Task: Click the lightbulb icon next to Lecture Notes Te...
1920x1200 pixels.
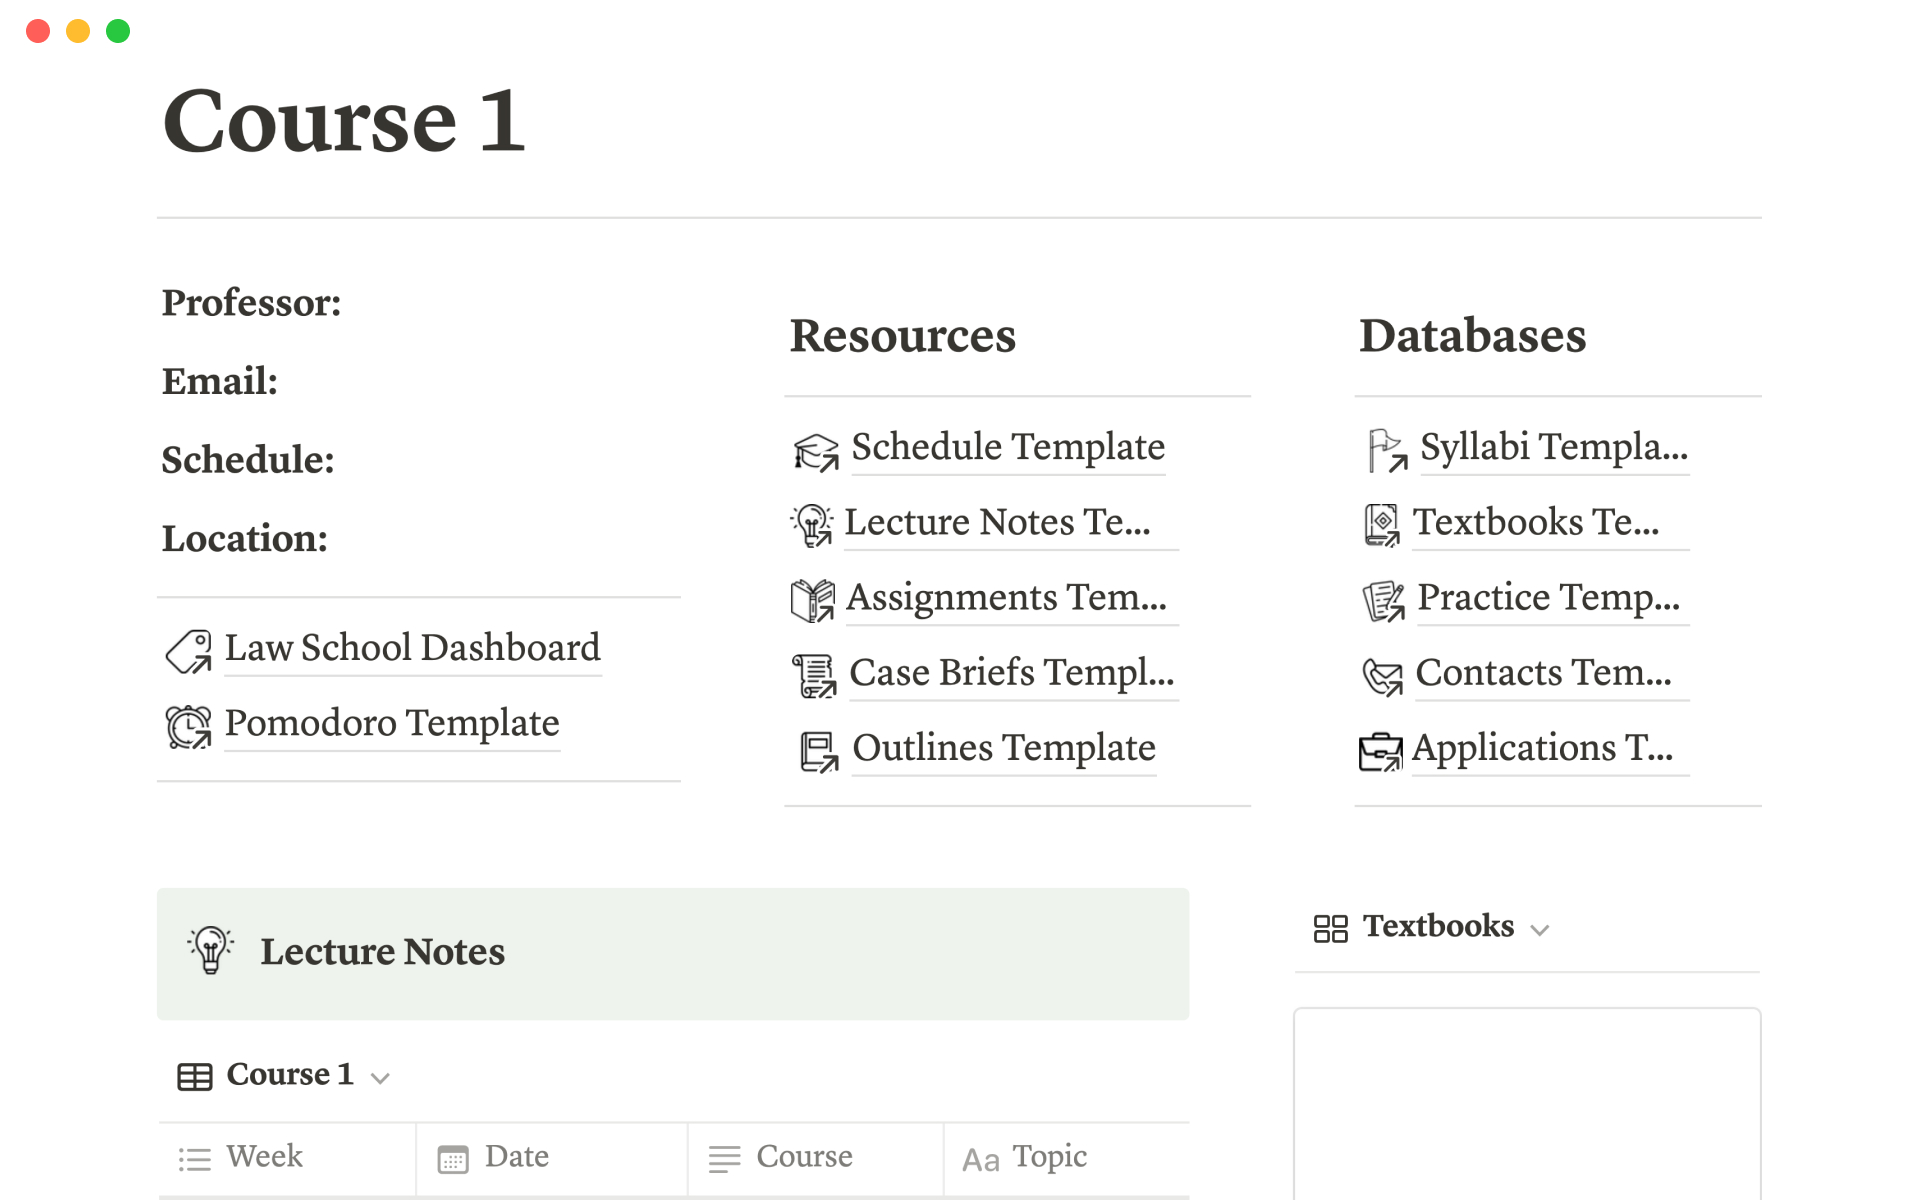Action: coord(812,525)
